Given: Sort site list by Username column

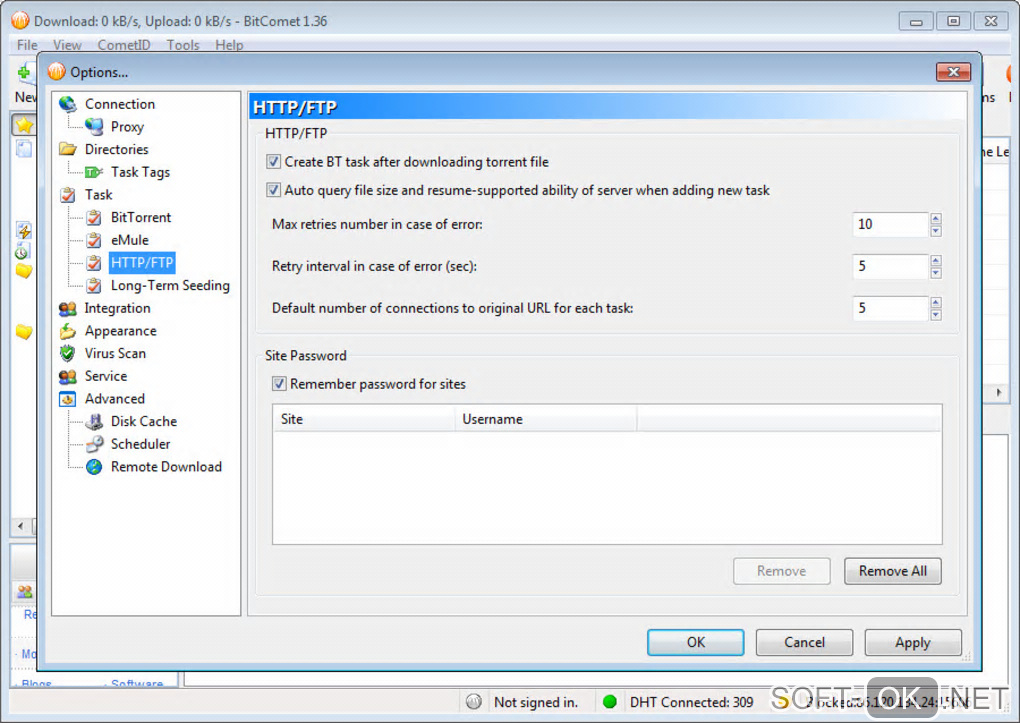Looking at the screenshot, I should (546, 418).
